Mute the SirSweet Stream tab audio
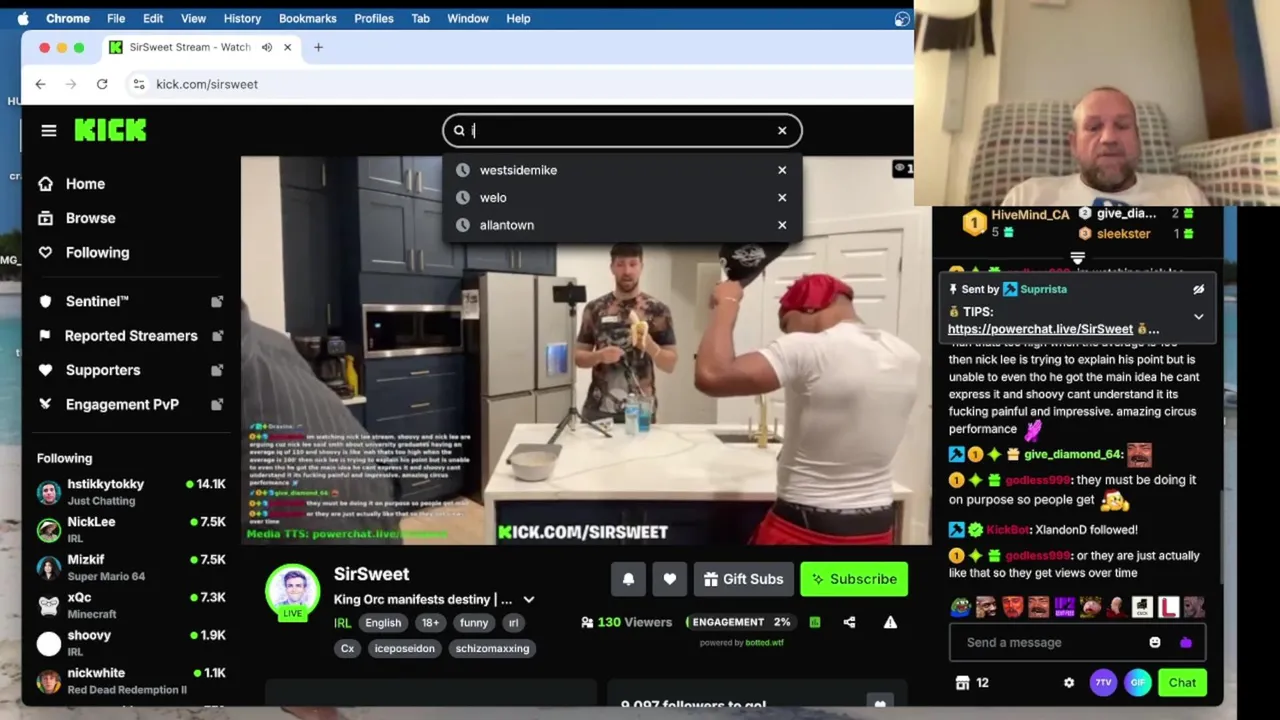The height and width of the screenshot is (720, 1280). (x=267, y=47)
